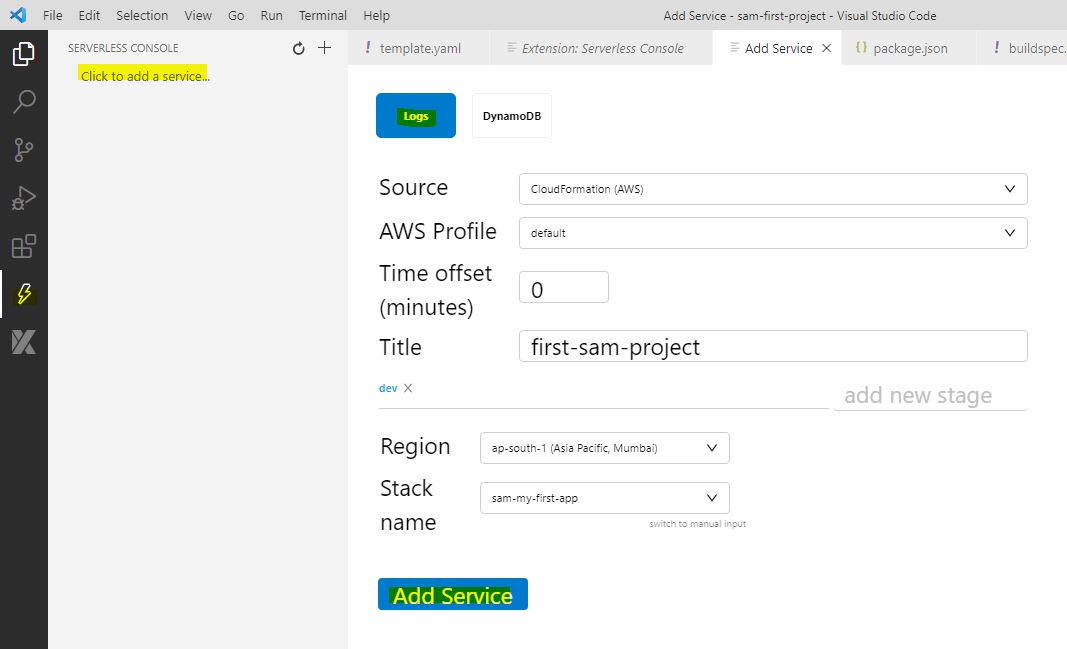Image resolution: width=1067 pixels, height=649 pixels.
Task: Select the DynamoDB service type
Action: (512, 116)
